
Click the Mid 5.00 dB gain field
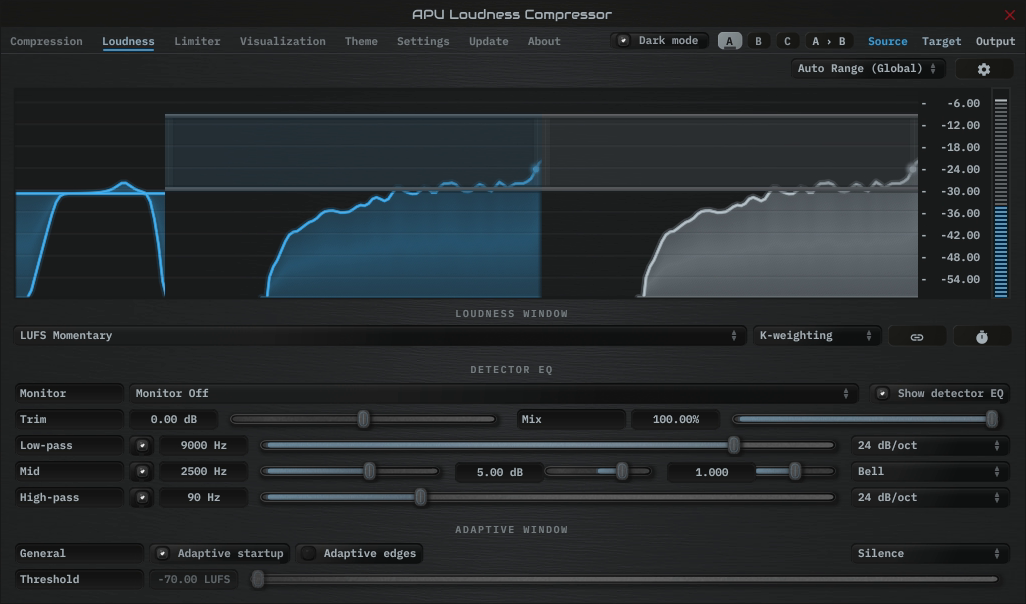click(x=499, y=472)
